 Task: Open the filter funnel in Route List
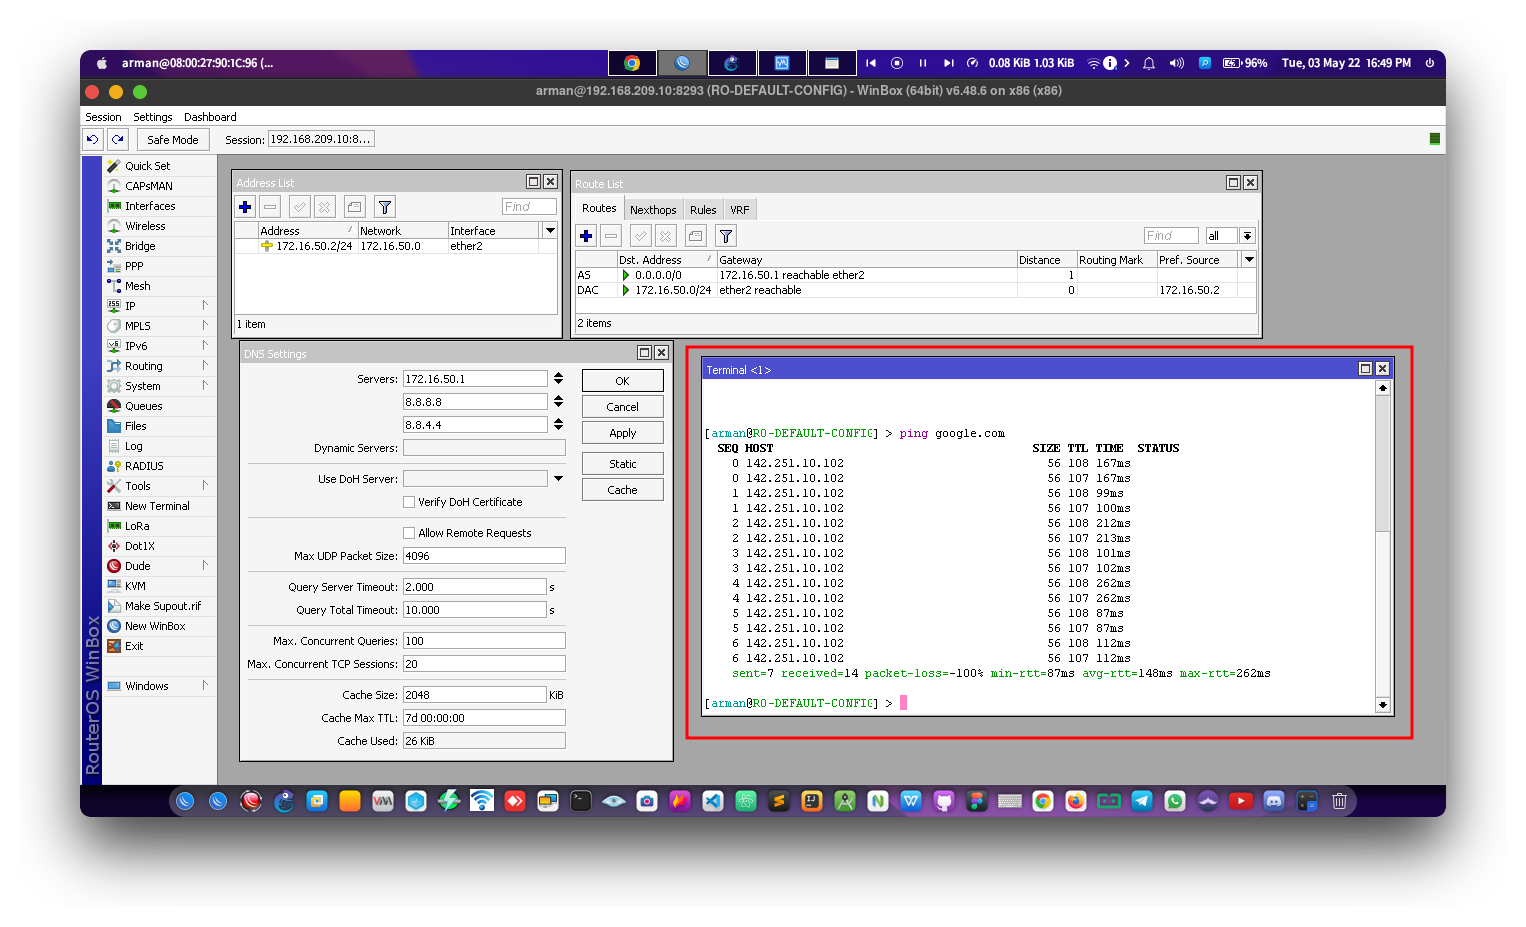(725, 235)
